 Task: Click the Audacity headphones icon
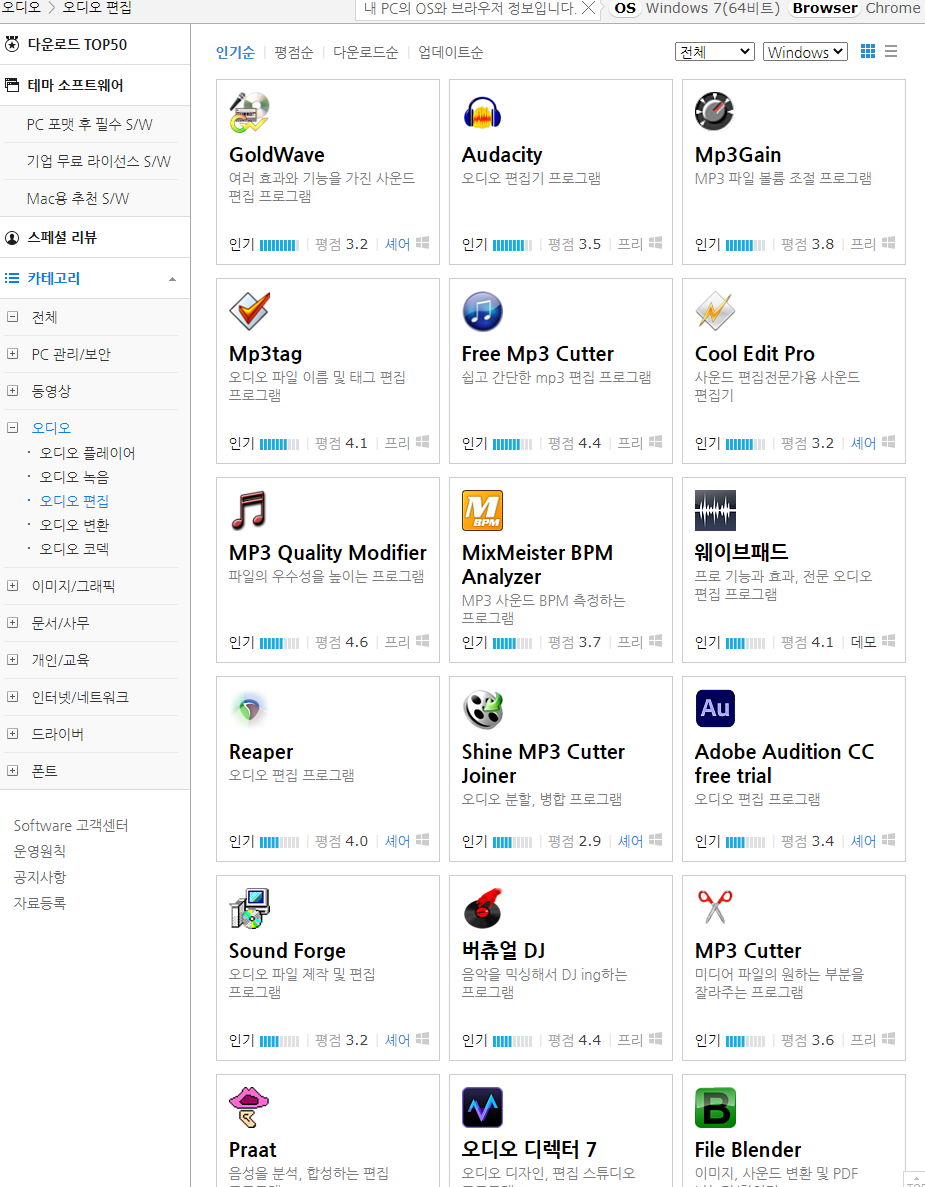pos(482,112)
